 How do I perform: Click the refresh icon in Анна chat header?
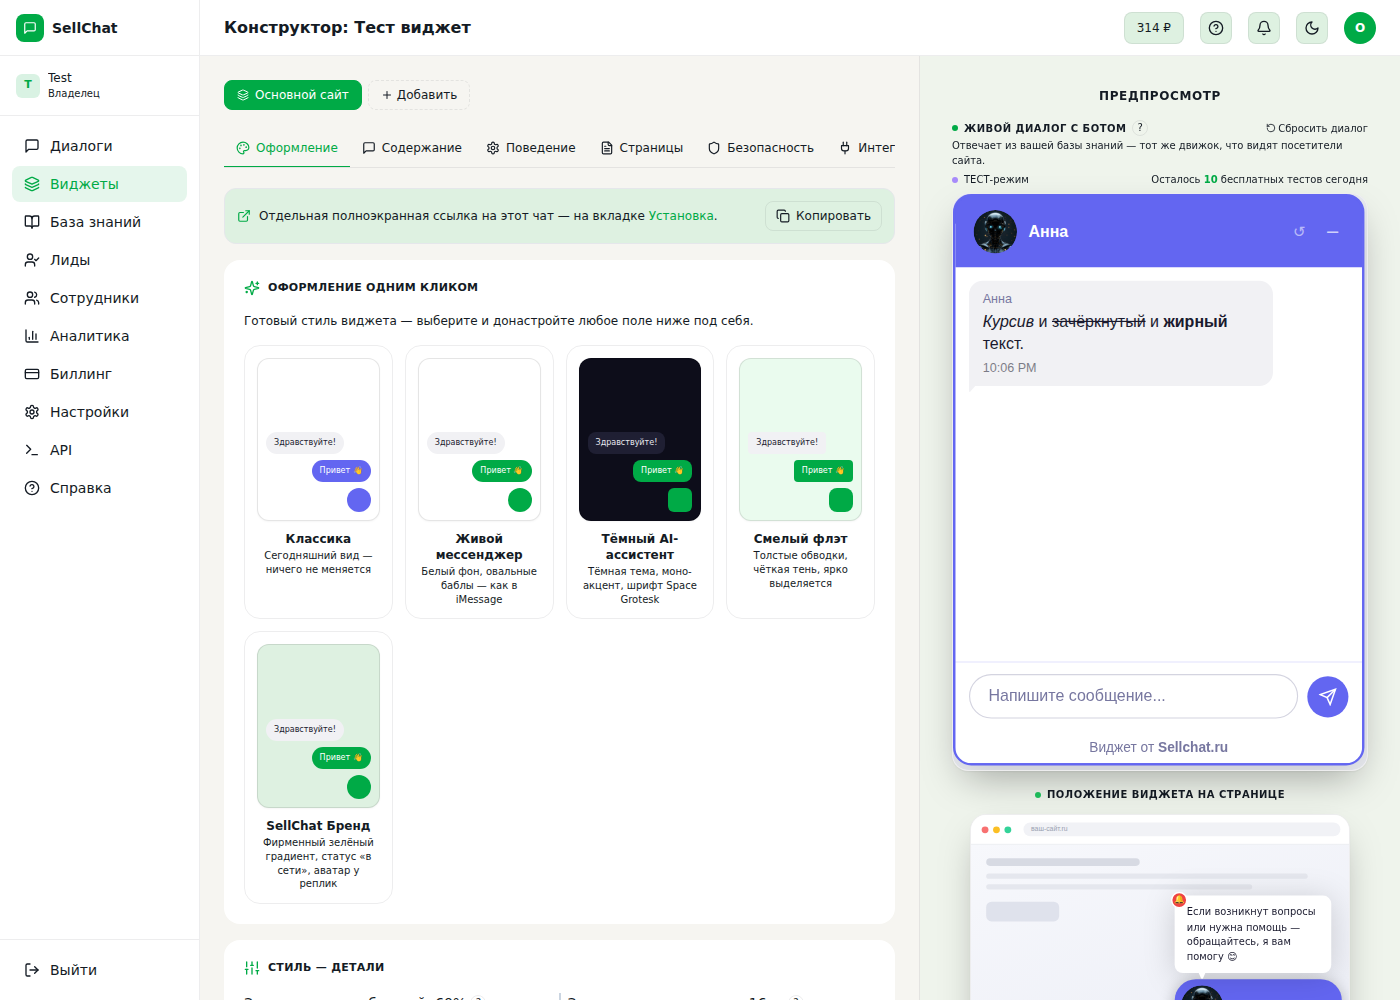[1299, 232]
